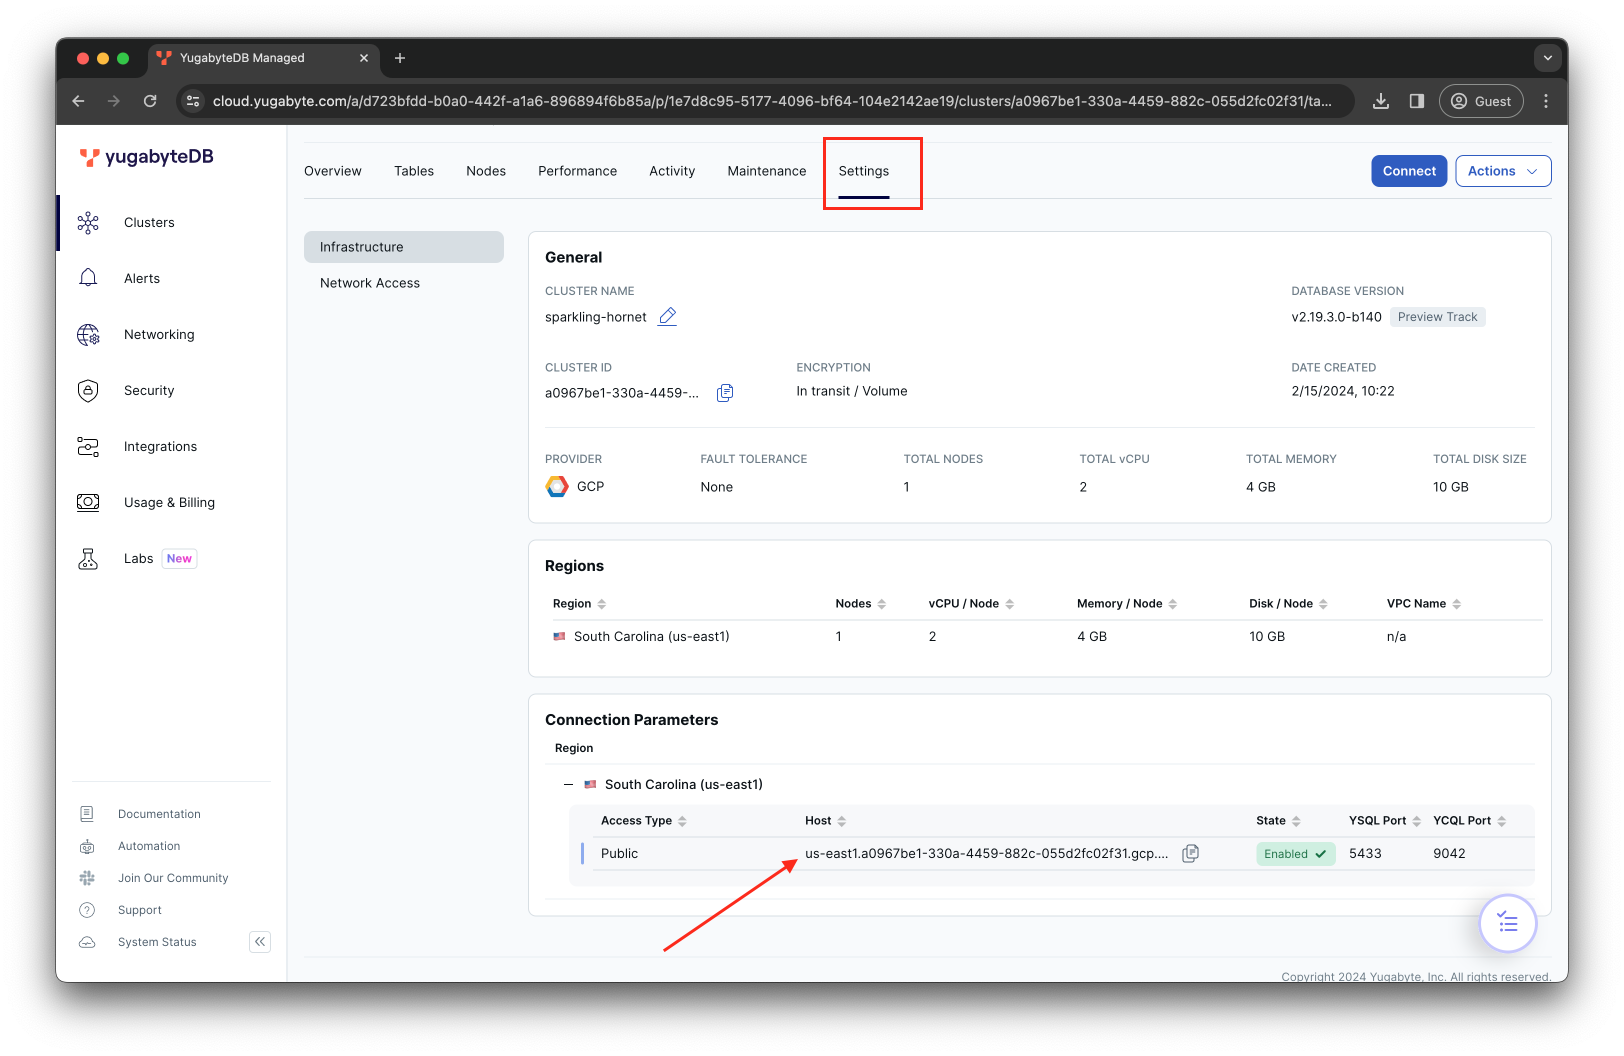Open the Clusters section in sidebar

tap(149, 222)
